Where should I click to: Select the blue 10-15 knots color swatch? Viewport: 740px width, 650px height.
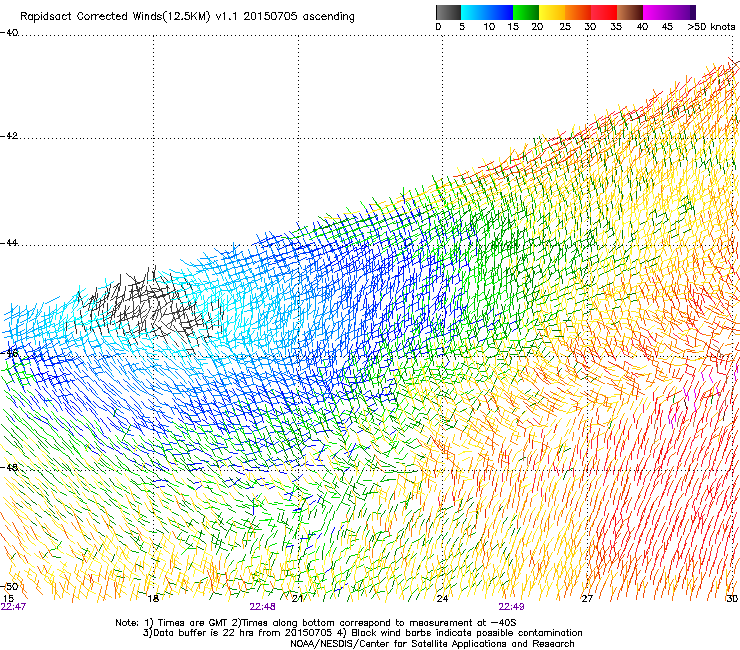coord(499,12)
